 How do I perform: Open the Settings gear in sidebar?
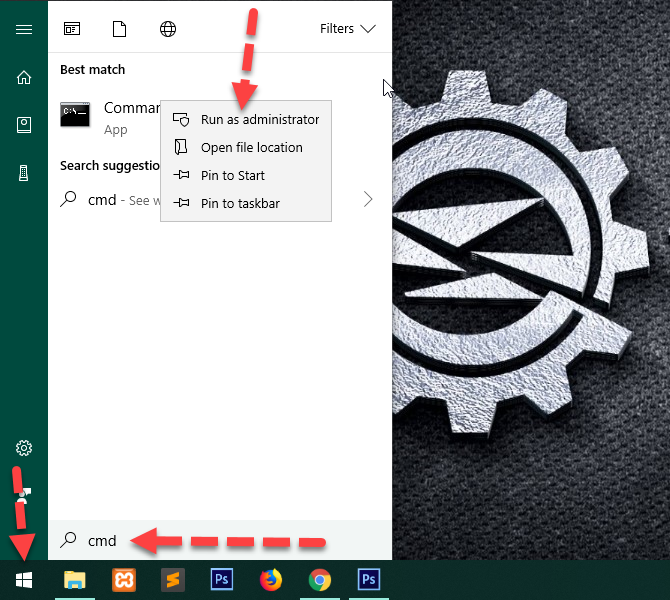[24, 448]
